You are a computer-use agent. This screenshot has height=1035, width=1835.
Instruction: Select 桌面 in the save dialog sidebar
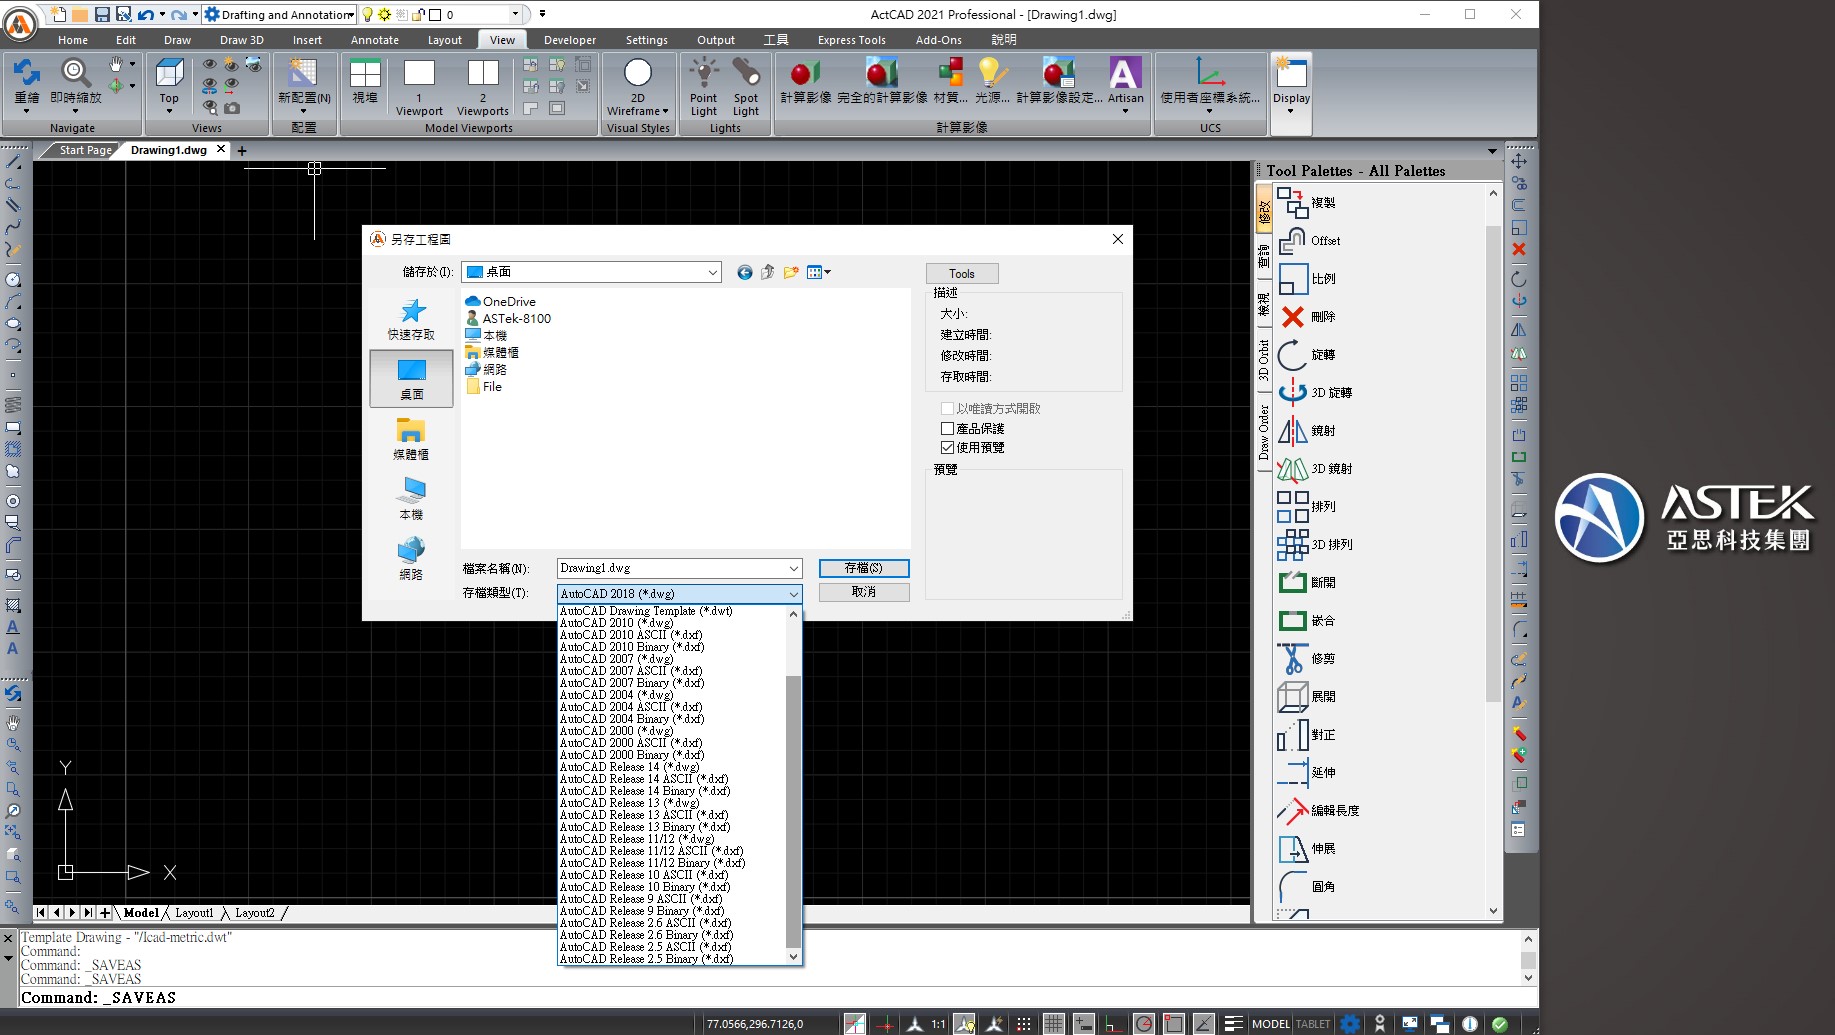[x=411, y=379]
